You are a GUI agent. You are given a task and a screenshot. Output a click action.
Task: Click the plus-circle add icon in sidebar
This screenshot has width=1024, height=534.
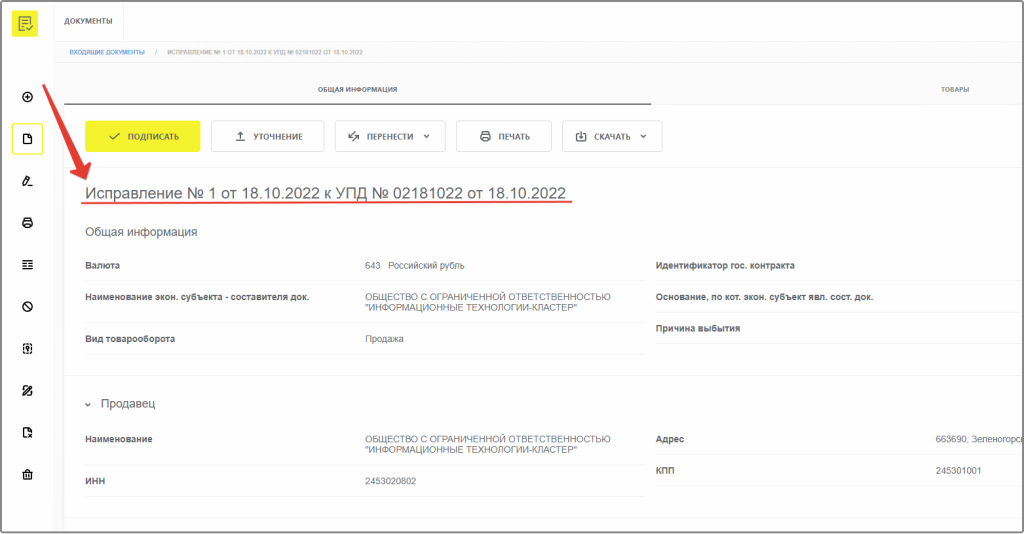coord(27,97)
